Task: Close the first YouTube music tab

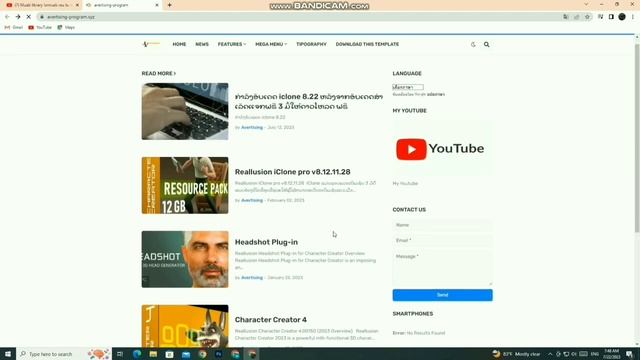Action: [77, 5]
